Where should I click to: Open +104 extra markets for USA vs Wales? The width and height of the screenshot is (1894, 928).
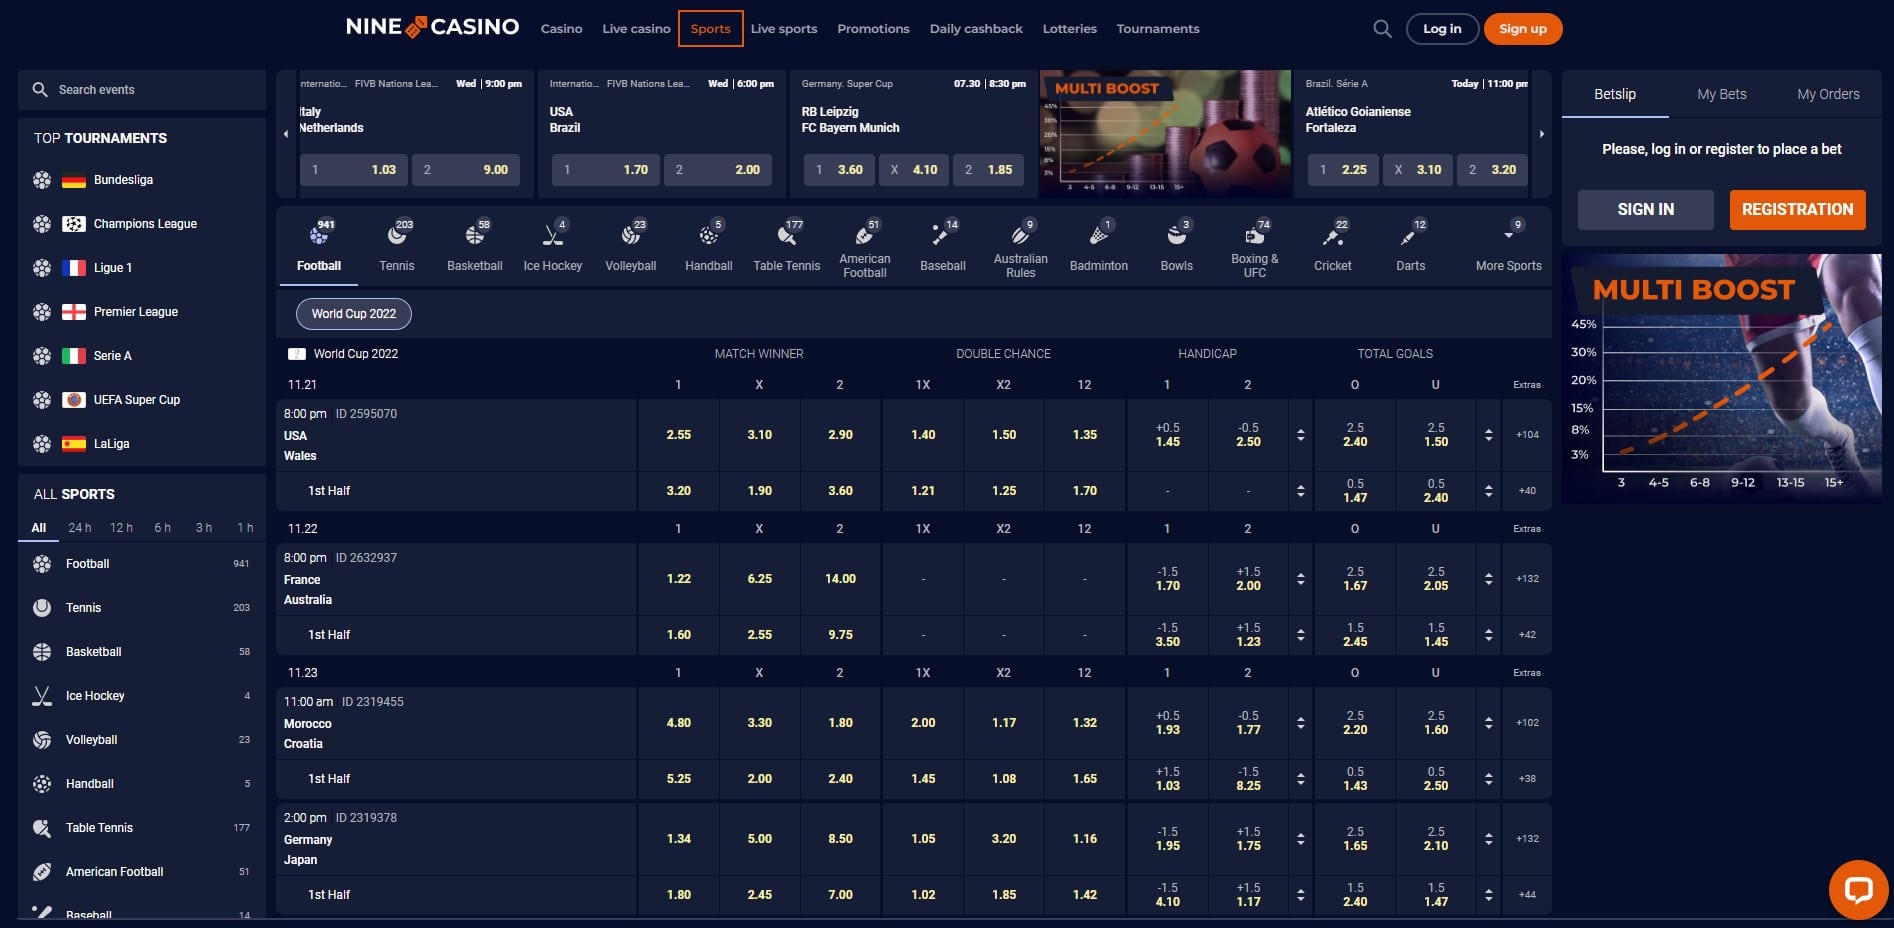click(1527, 435)
